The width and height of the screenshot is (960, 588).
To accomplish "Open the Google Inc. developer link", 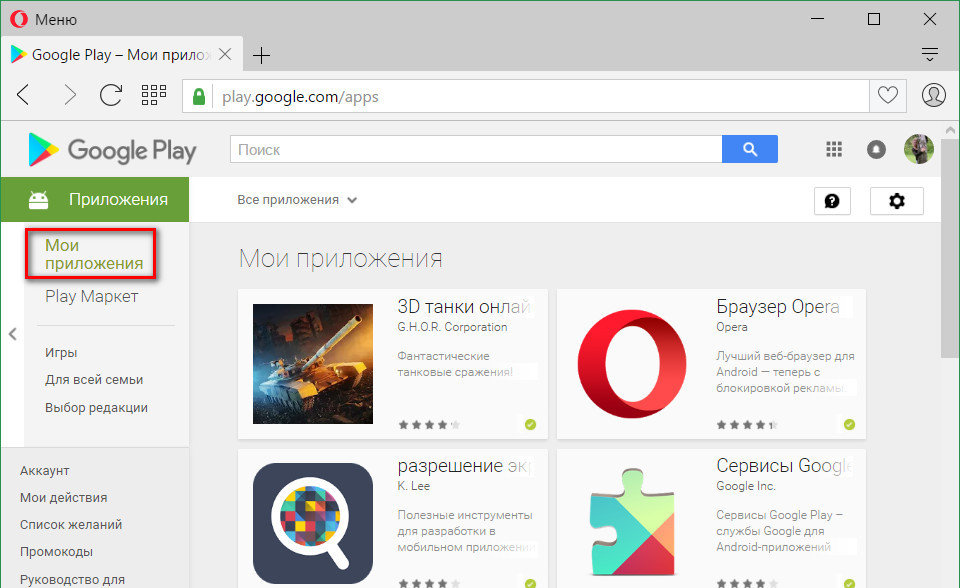I will [746, 486].
